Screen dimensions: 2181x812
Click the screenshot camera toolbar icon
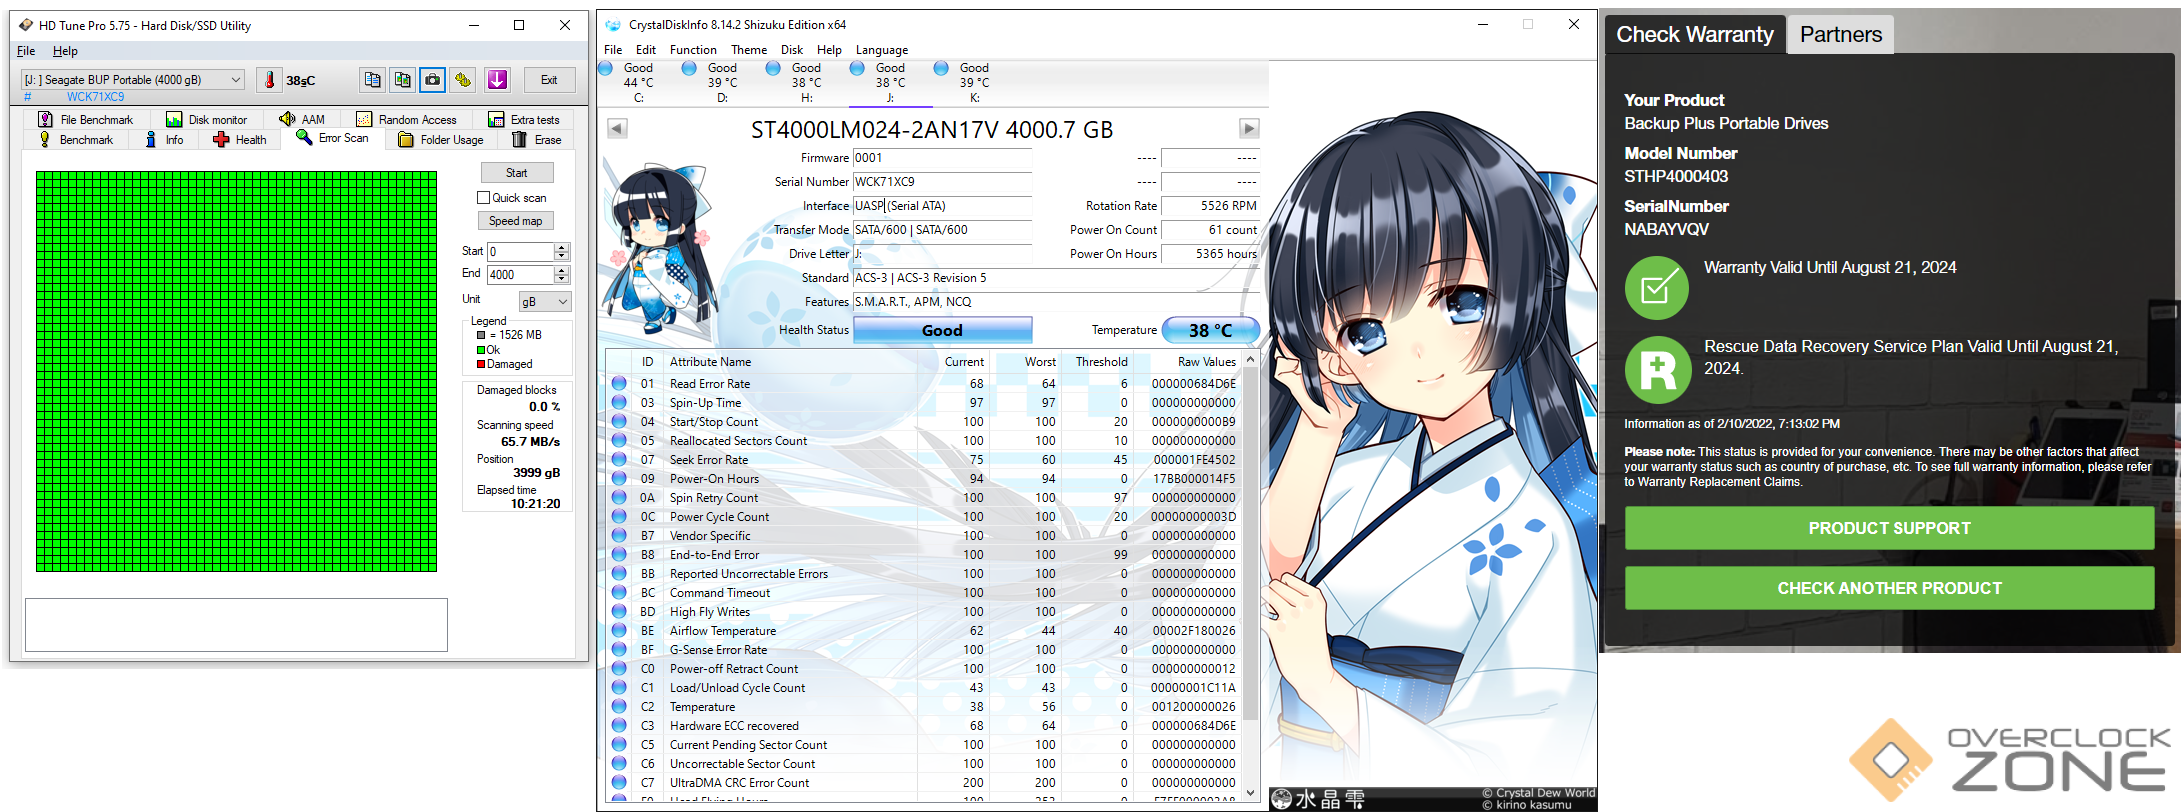coord(432,80)
